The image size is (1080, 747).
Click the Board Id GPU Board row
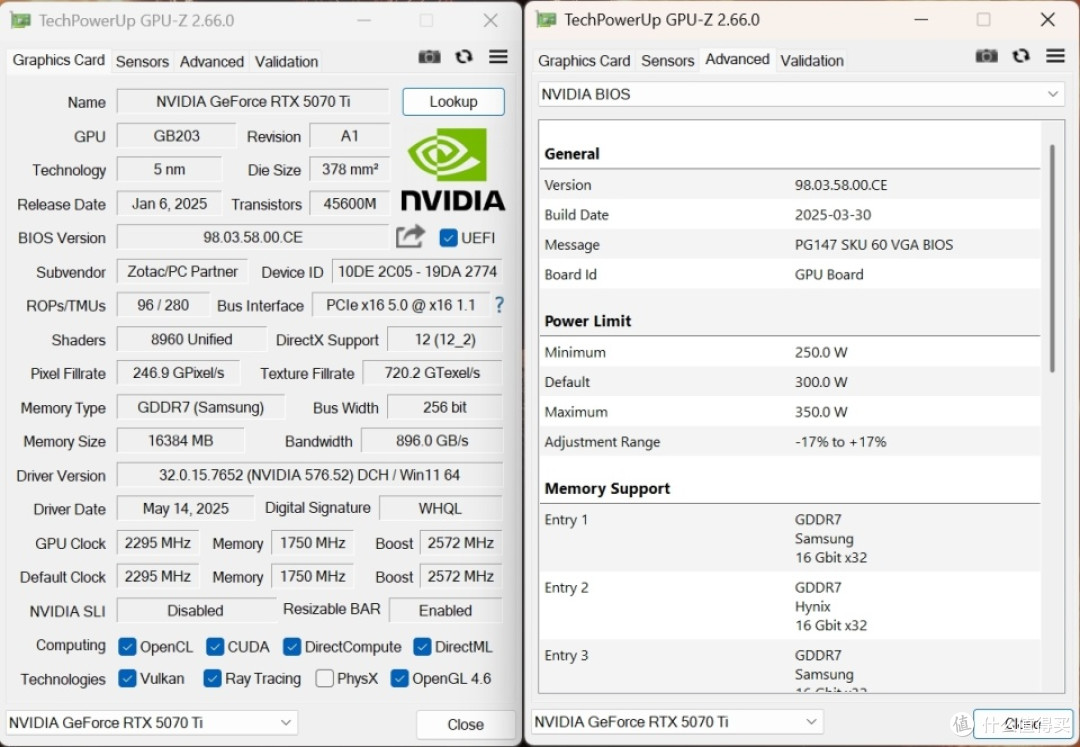click(790, 275)
